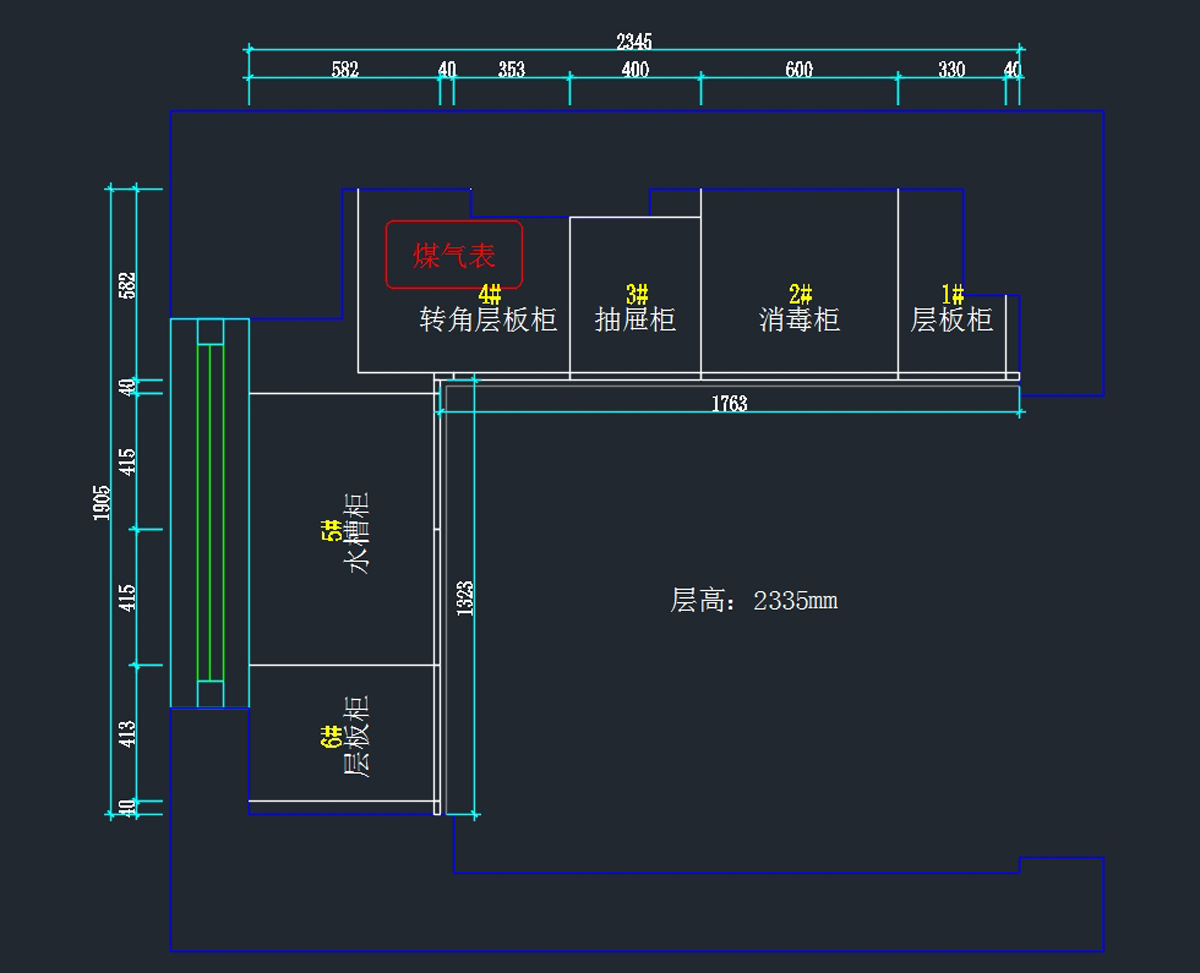This screenshot has height=973, width=1200.
Task: Click the vertical 413 dimension text
Action: 127,733
